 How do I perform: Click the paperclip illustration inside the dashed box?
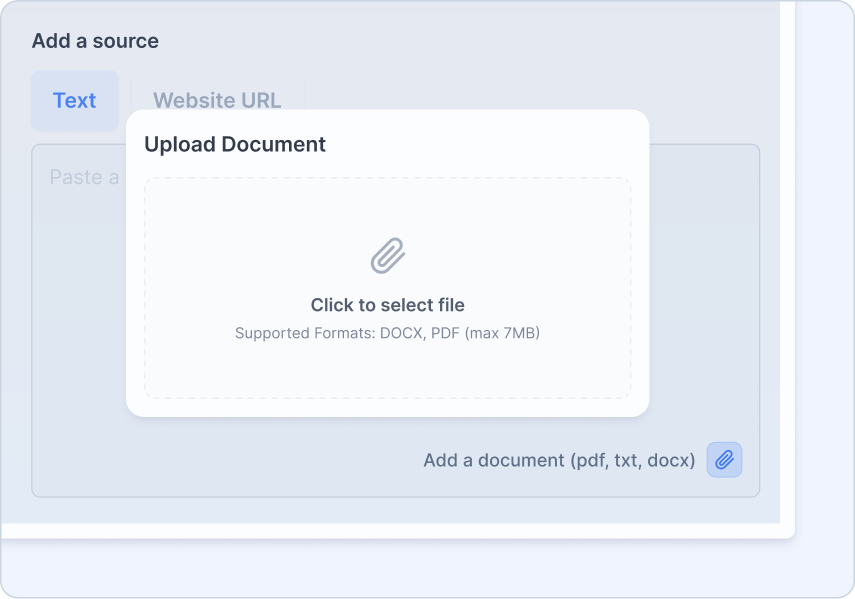pos(388,253)
